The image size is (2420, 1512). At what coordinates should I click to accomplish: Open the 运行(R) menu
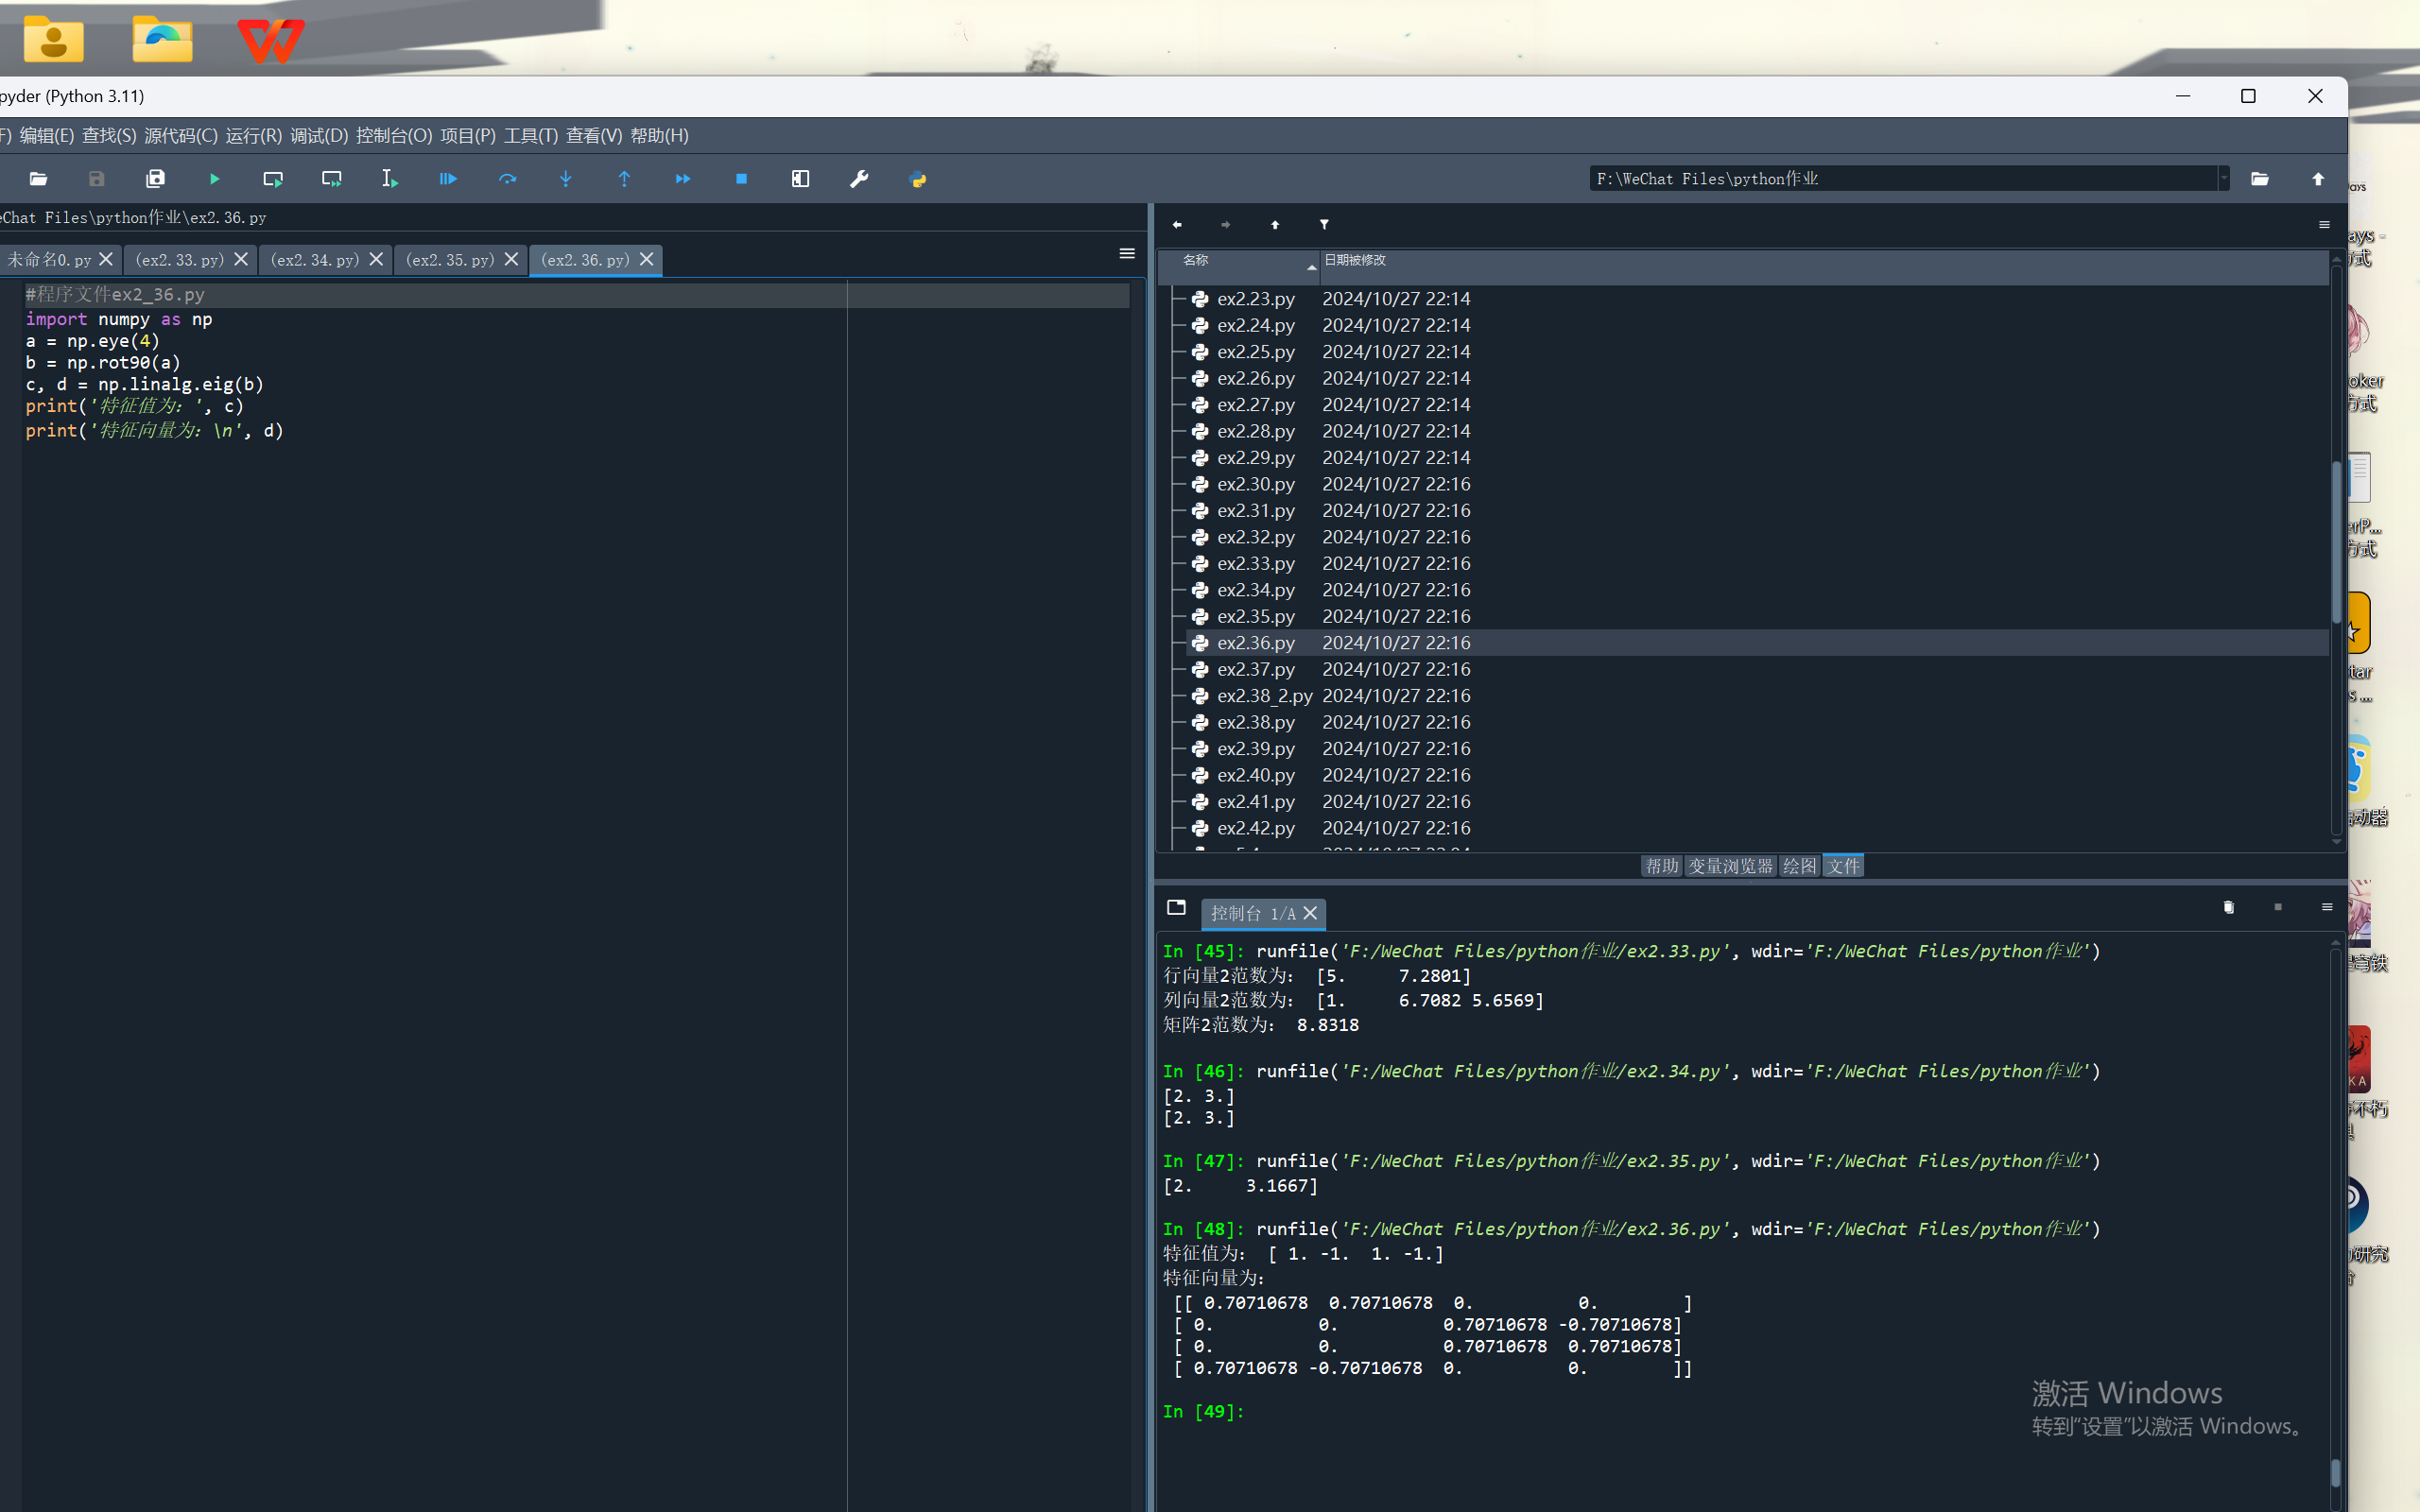253,136
